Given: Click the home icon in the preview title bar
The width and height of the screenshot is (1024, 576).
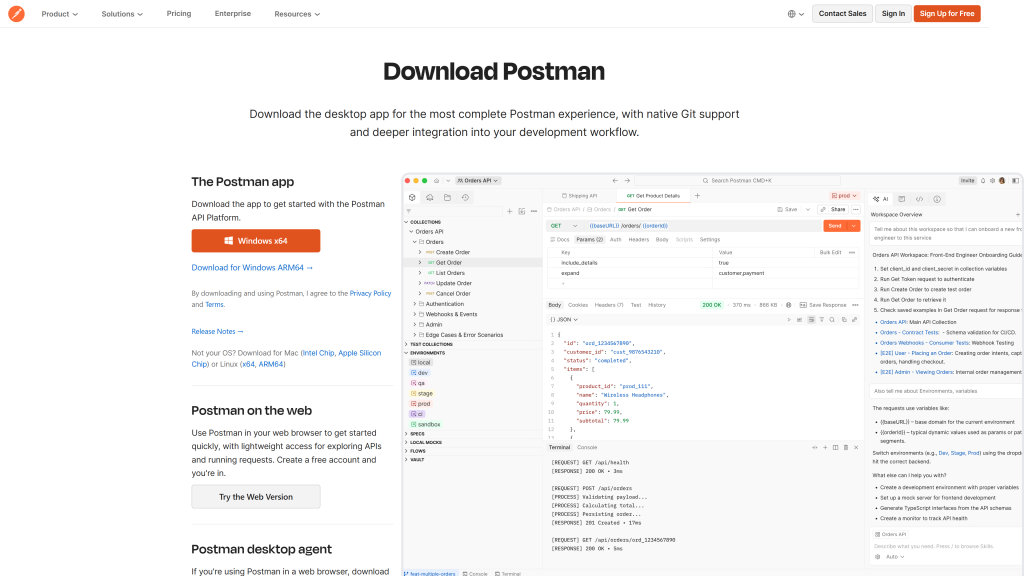Looking at the screenshot, I should click(436, 180).
